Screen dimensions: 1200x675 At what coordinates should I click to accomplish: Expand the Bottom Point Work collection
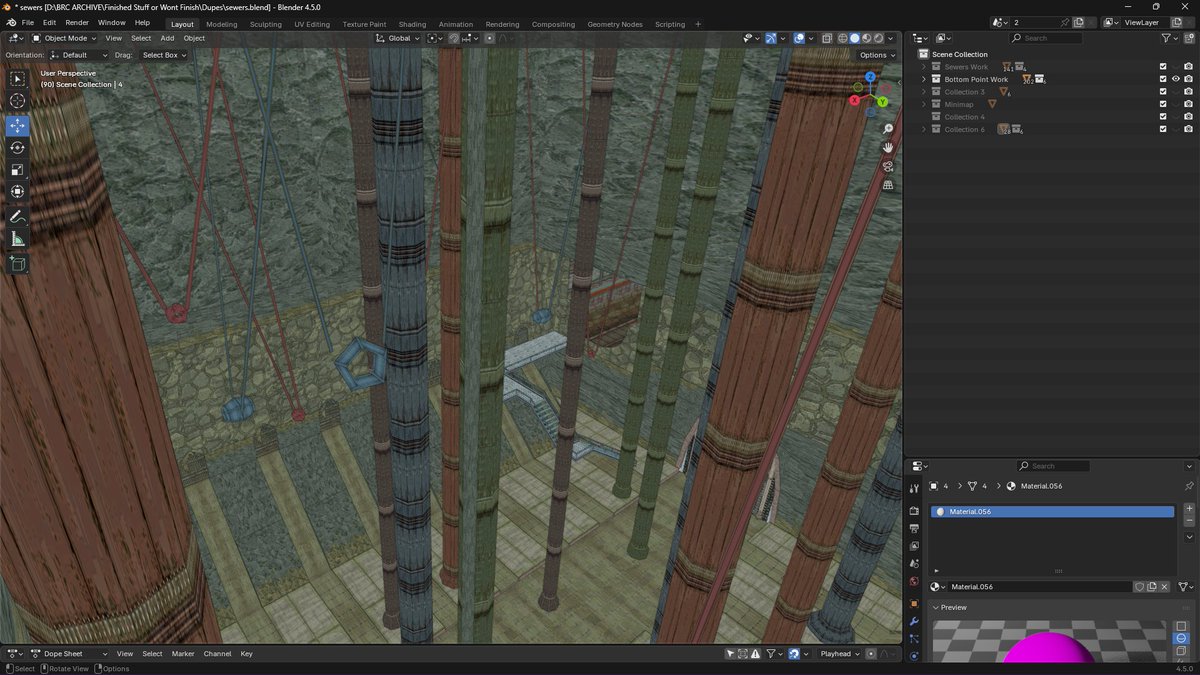(923, 79)
